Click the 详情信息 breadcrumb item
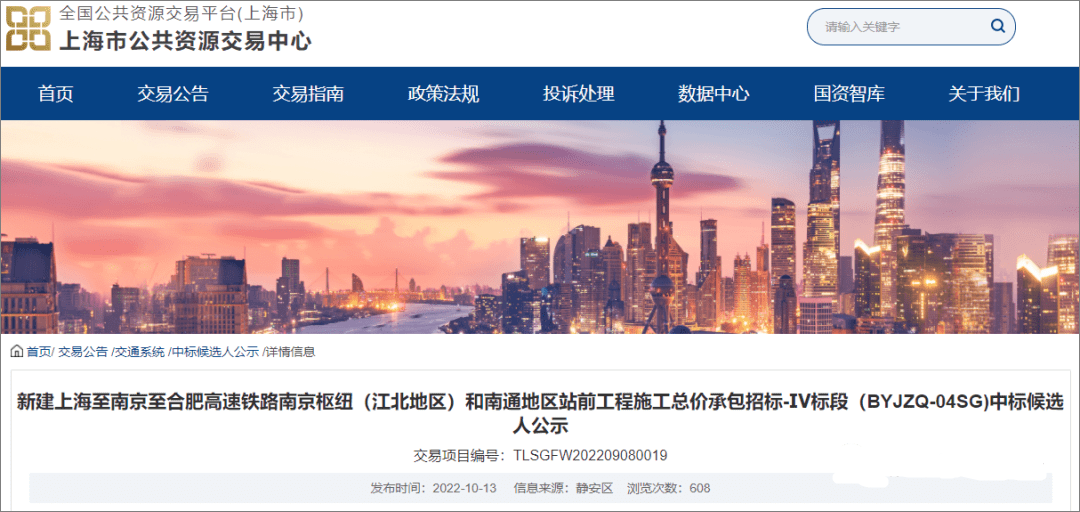This screenshot has height=512, width=1080. (290, 352)
